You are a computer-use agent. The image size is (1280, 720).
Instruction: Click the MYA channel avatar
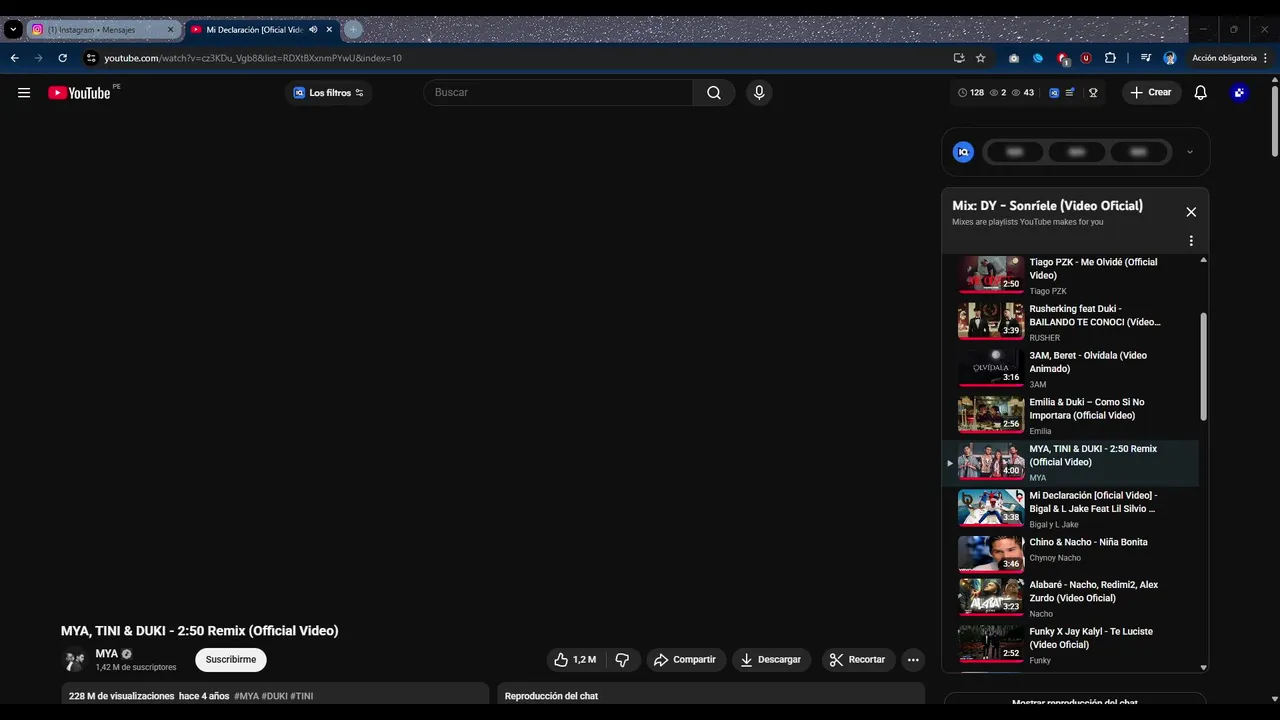(74, 660)
